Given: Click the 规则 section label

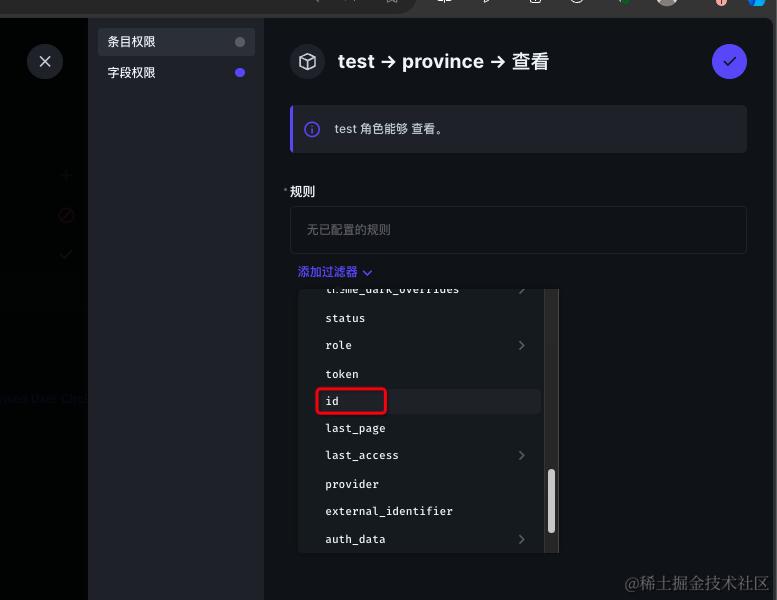Looking at the screenshot, I should pyautogui.click(x=302, y=192).
